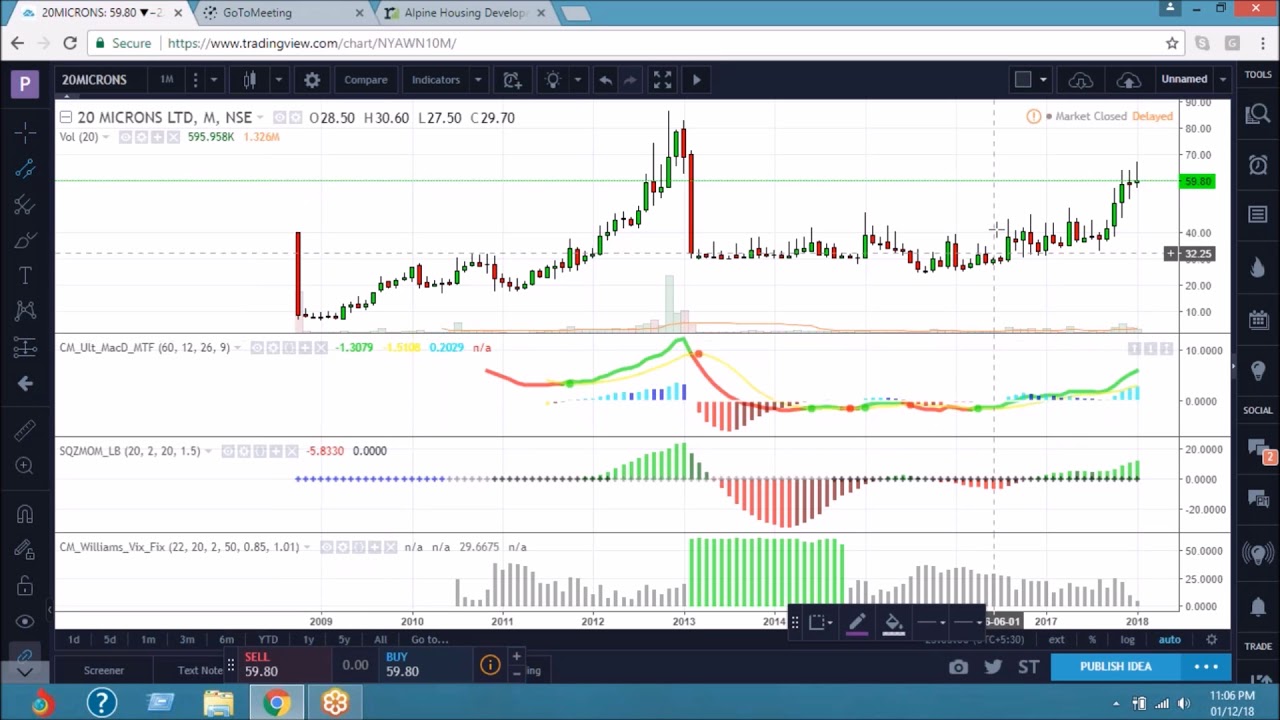Viewport: 1280px width, 720px height.
Task: Open the Screener bottom tab
Action: pyautogui.click(x=104, y=670)
